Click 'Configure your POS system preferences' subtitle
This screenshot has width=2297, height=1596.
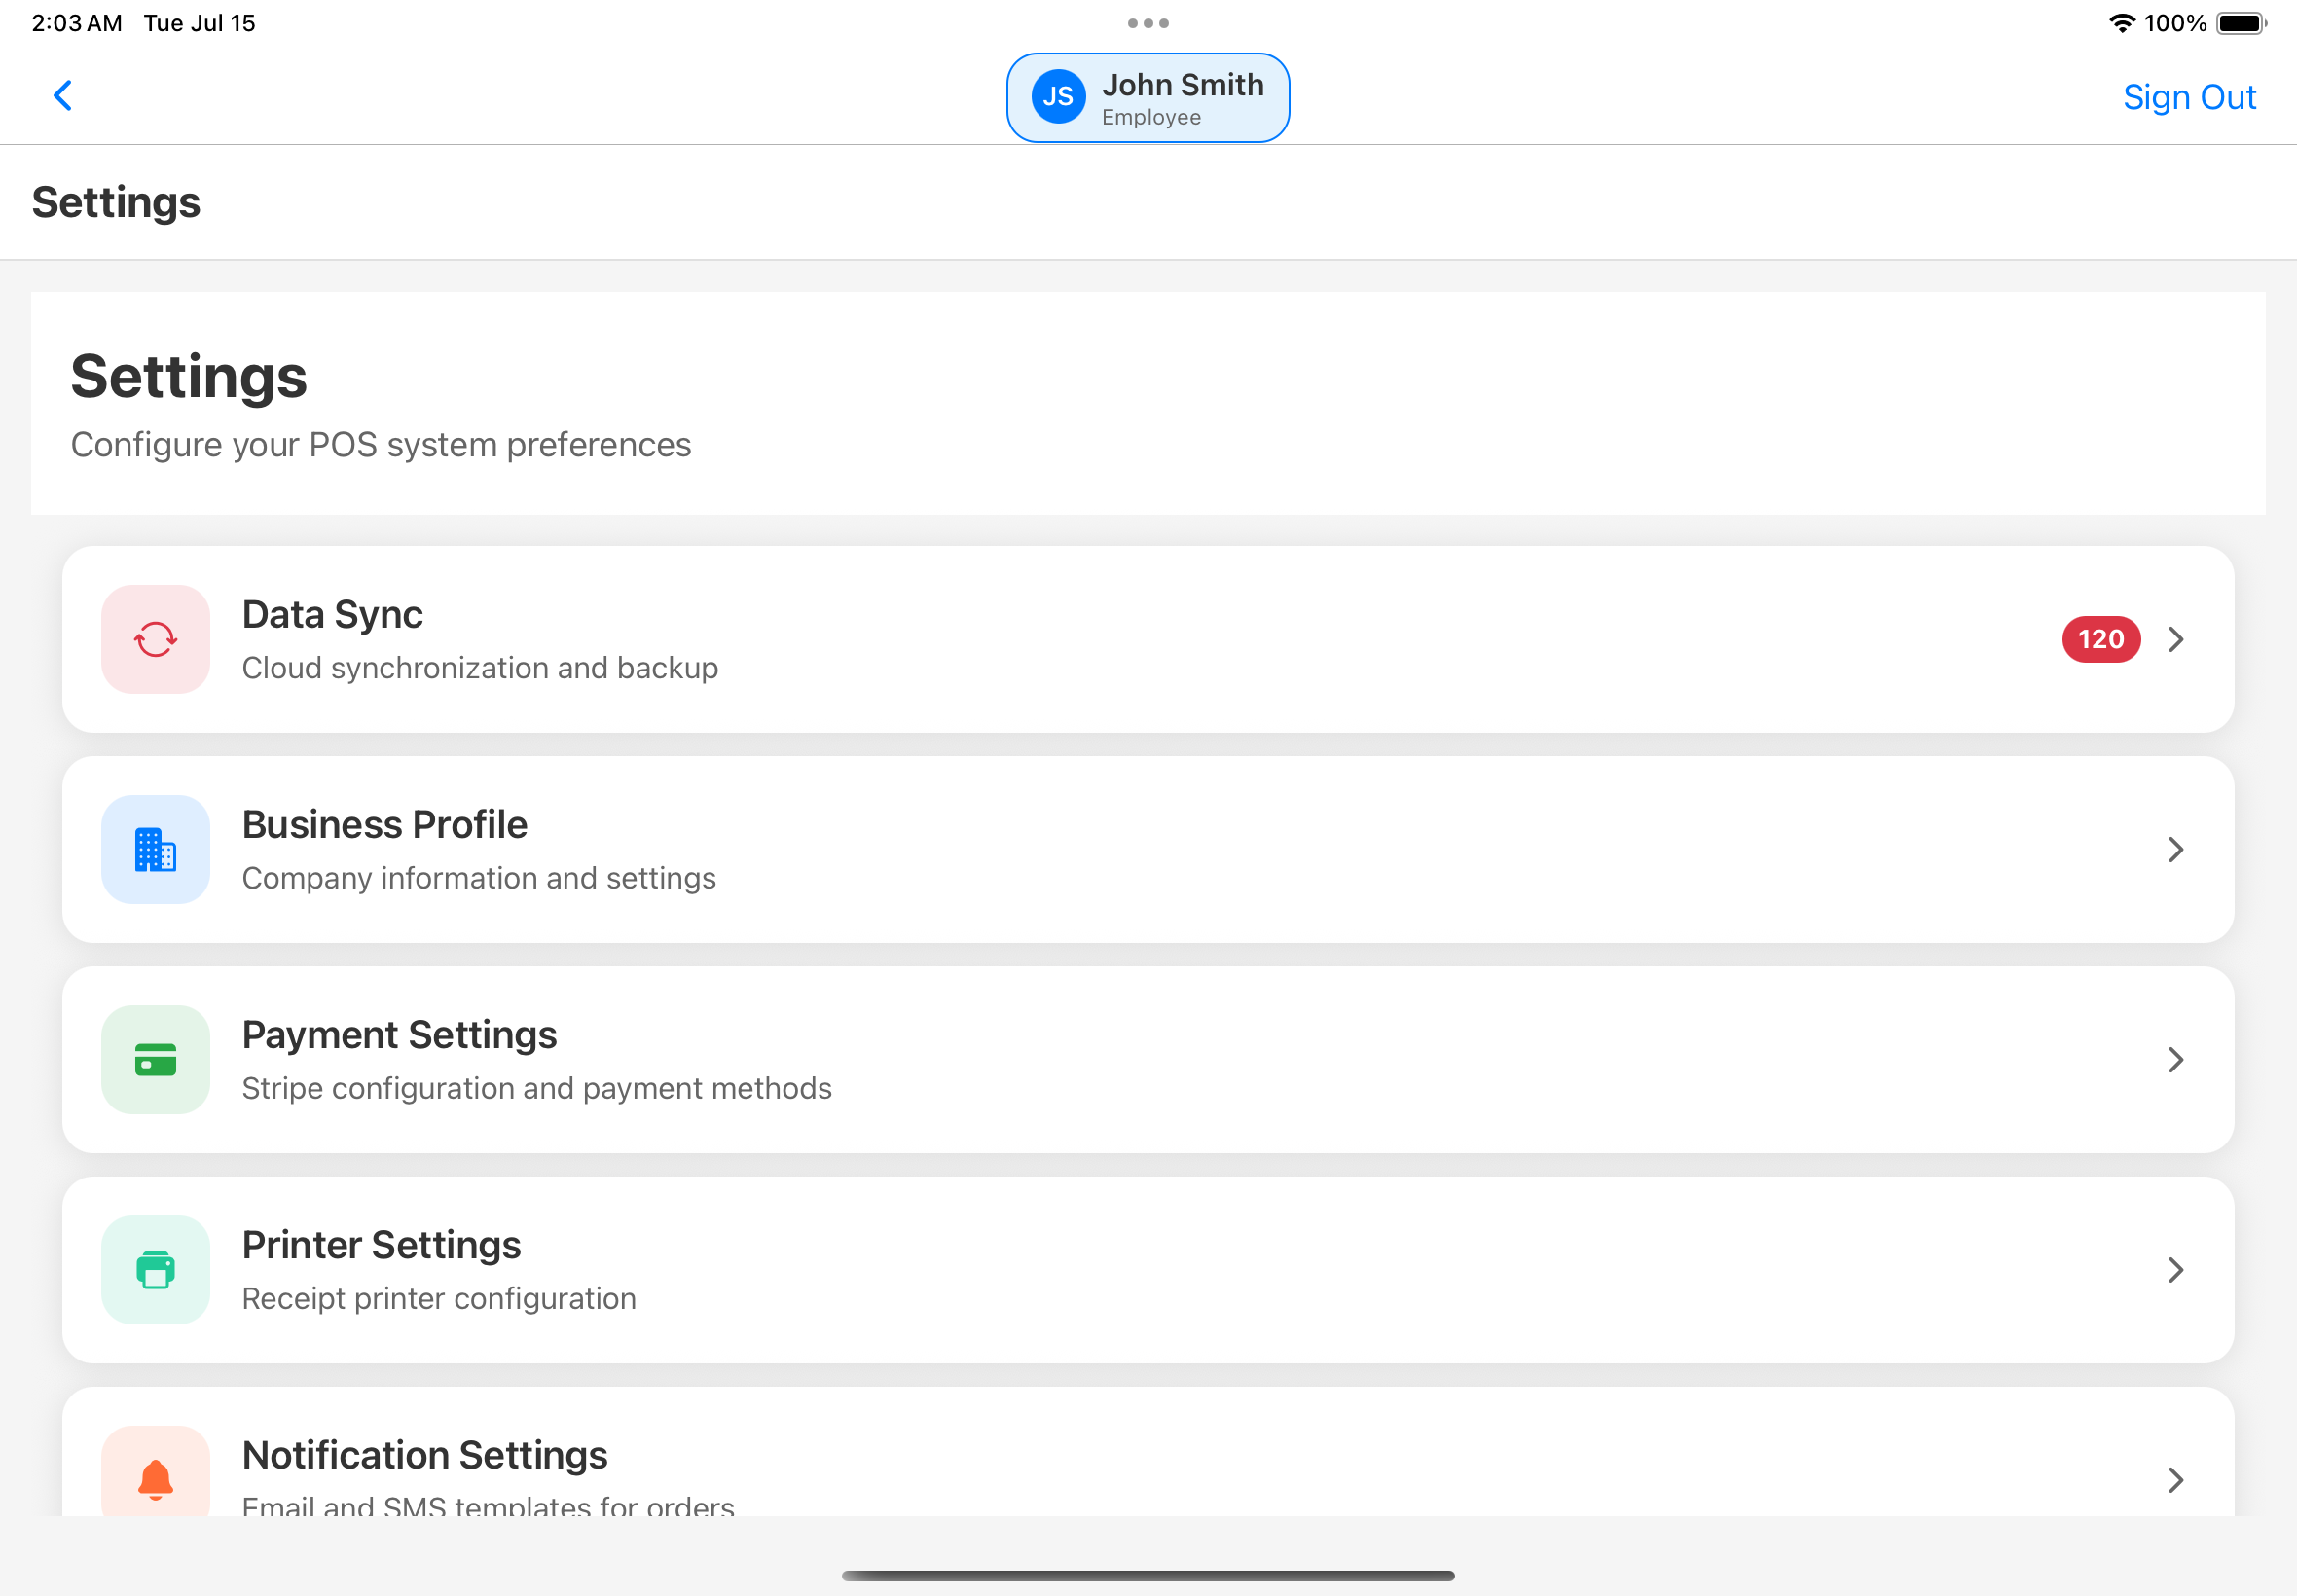381,444
